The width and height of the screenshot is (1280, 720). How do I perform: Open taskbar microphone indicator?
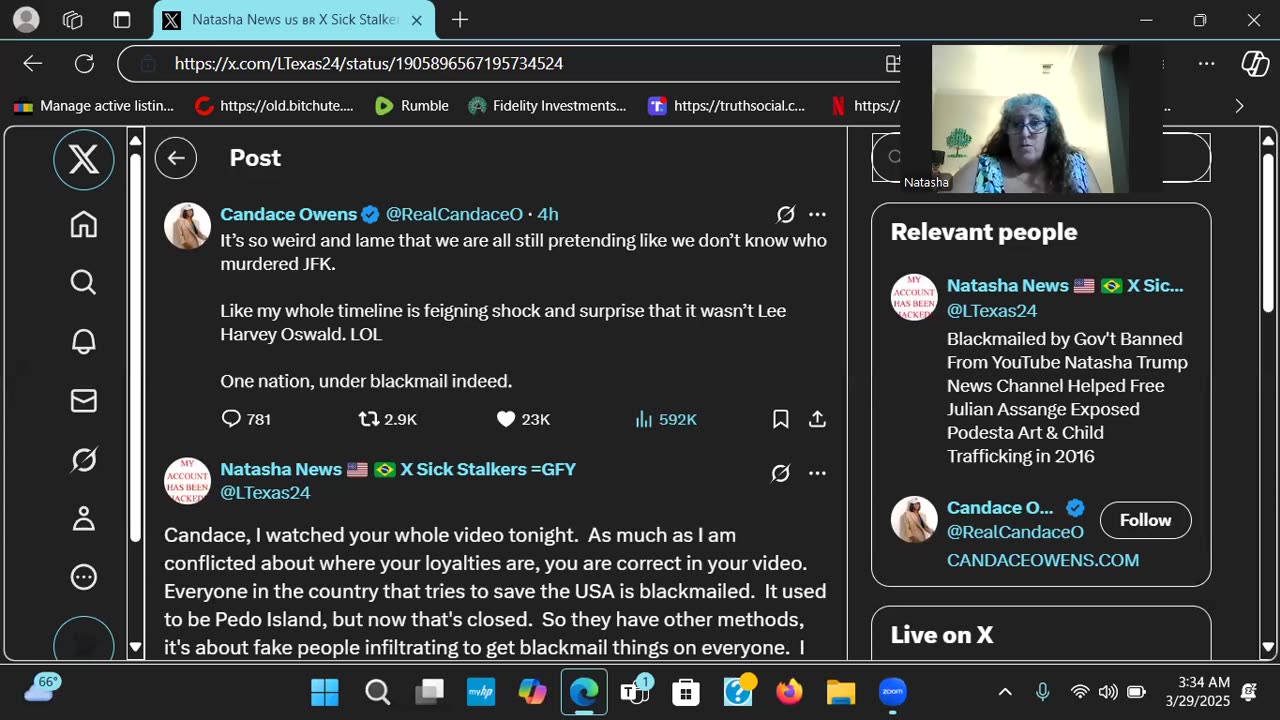click(x=1042, y=692)
